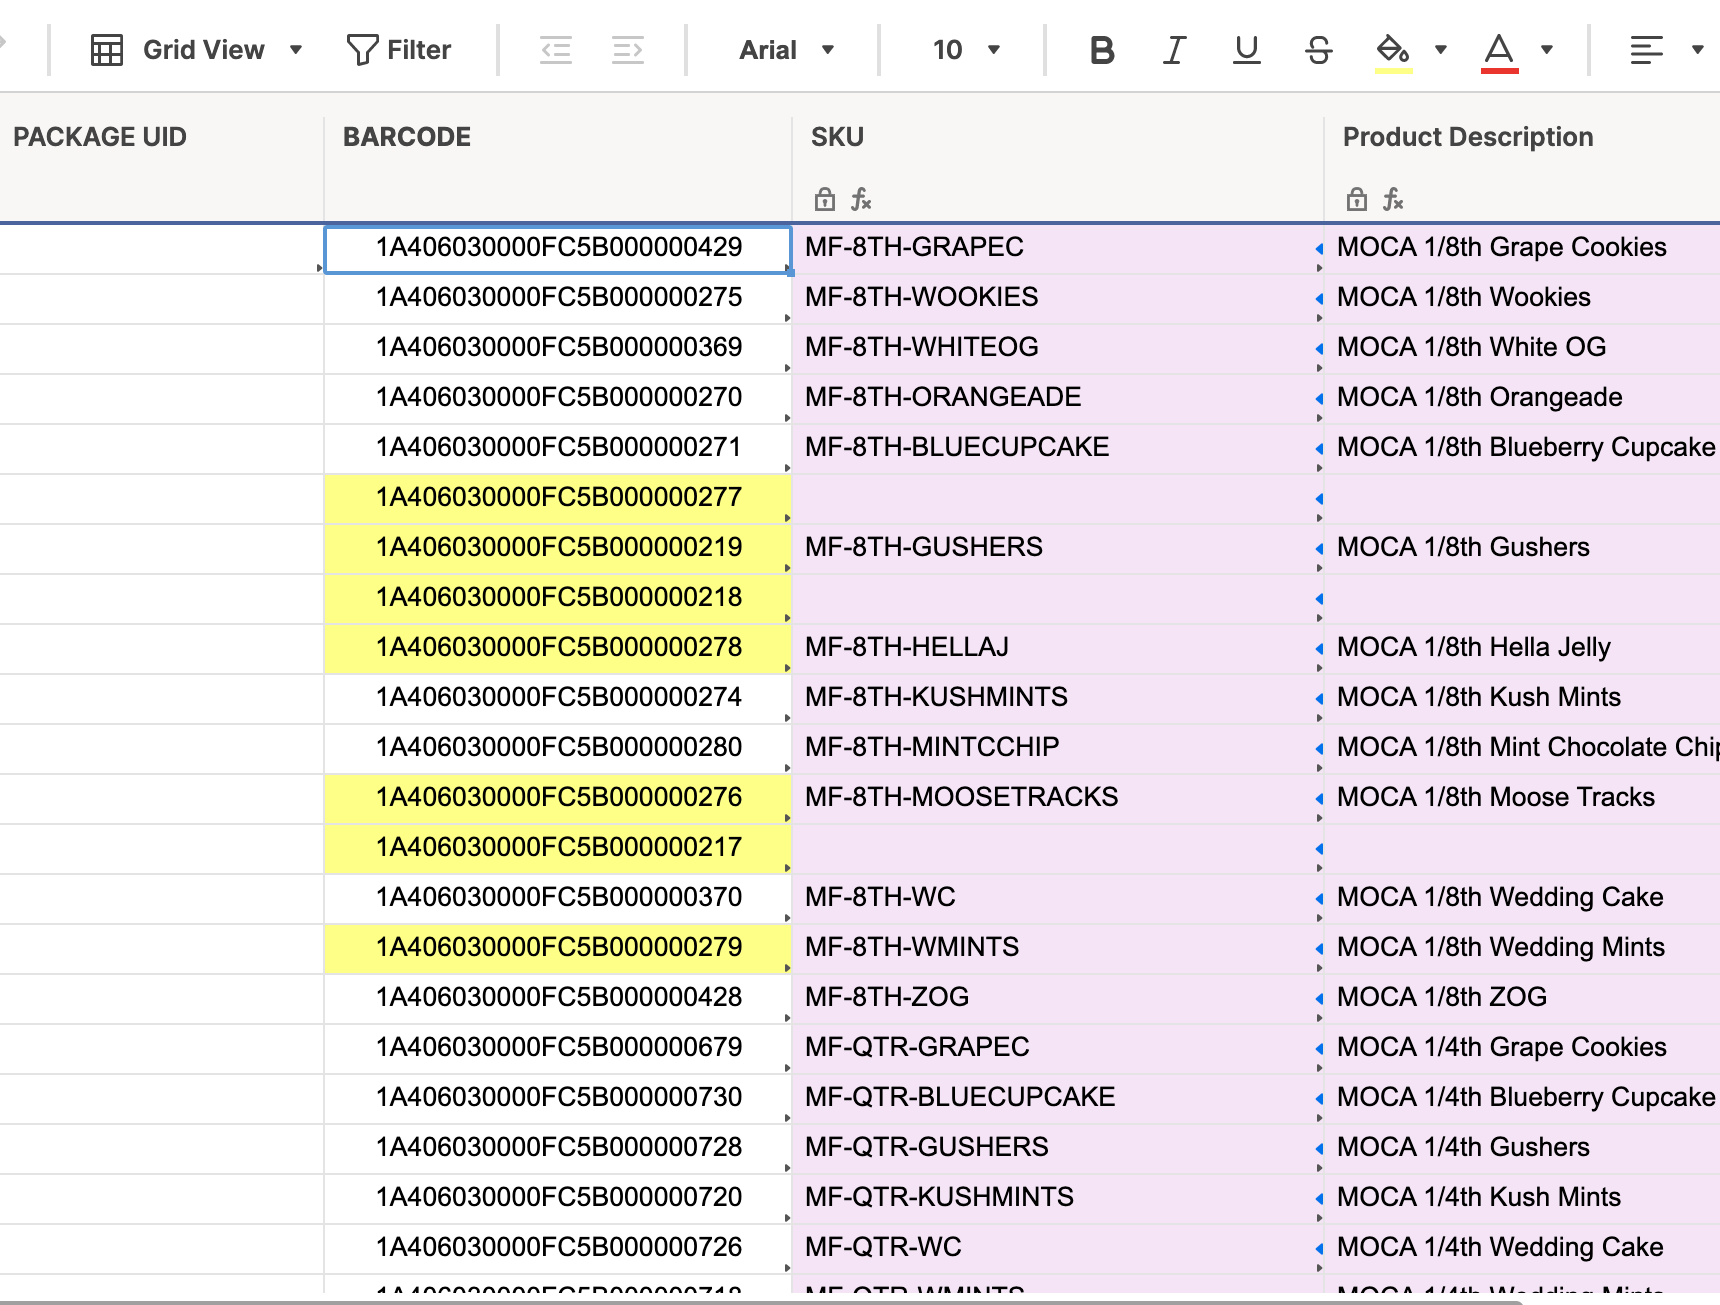1720x1305 pixels.
Task: Select SKU cell MF-8TH-MOOSETRACKS
Action: tap(1058, 798)
